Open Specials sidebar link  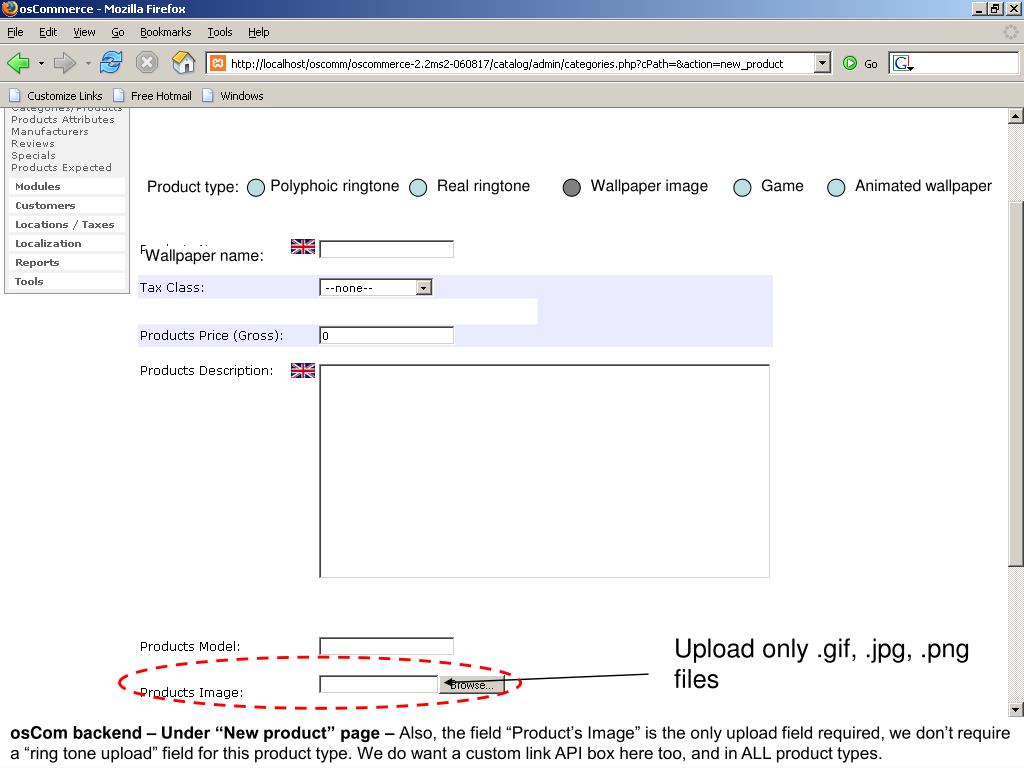pos(33,155)
